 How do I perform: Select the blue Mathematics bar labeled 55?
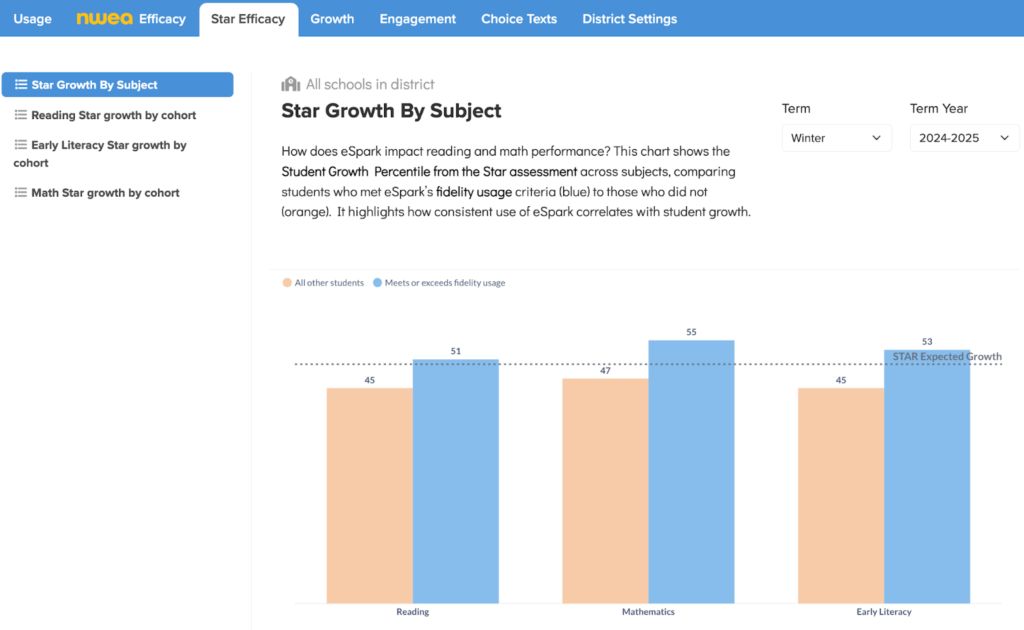[692, 471]
